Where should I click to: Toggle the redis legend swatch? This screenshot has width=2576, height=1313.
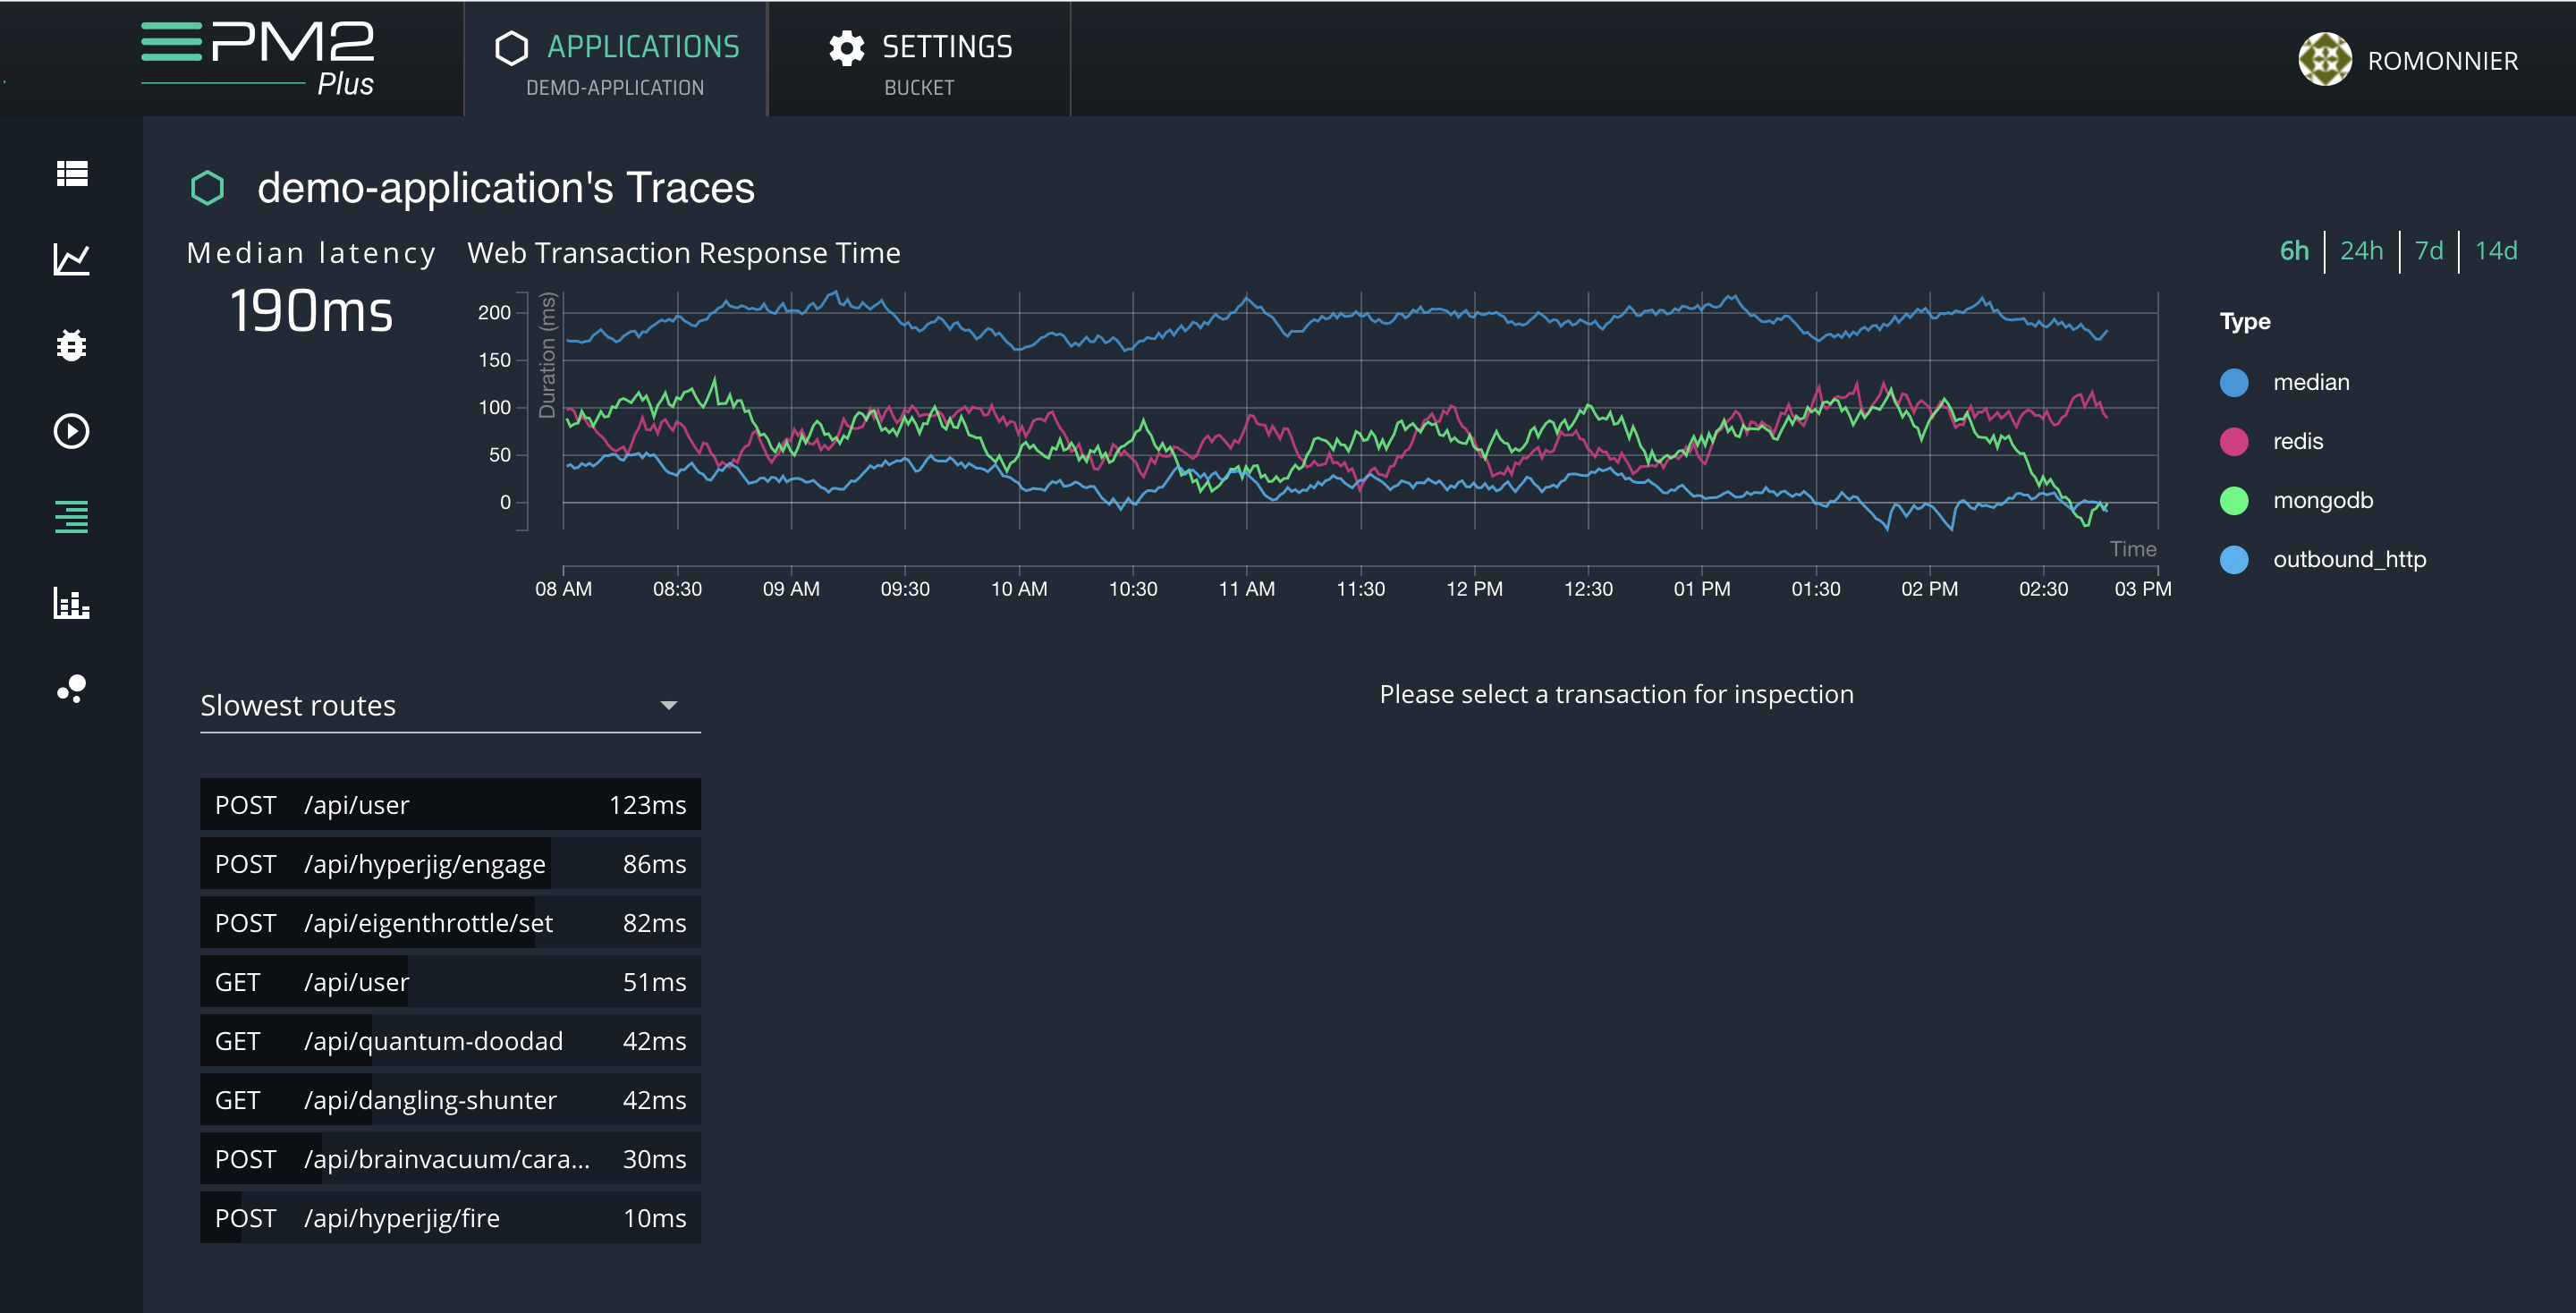tap(2234, 442)
